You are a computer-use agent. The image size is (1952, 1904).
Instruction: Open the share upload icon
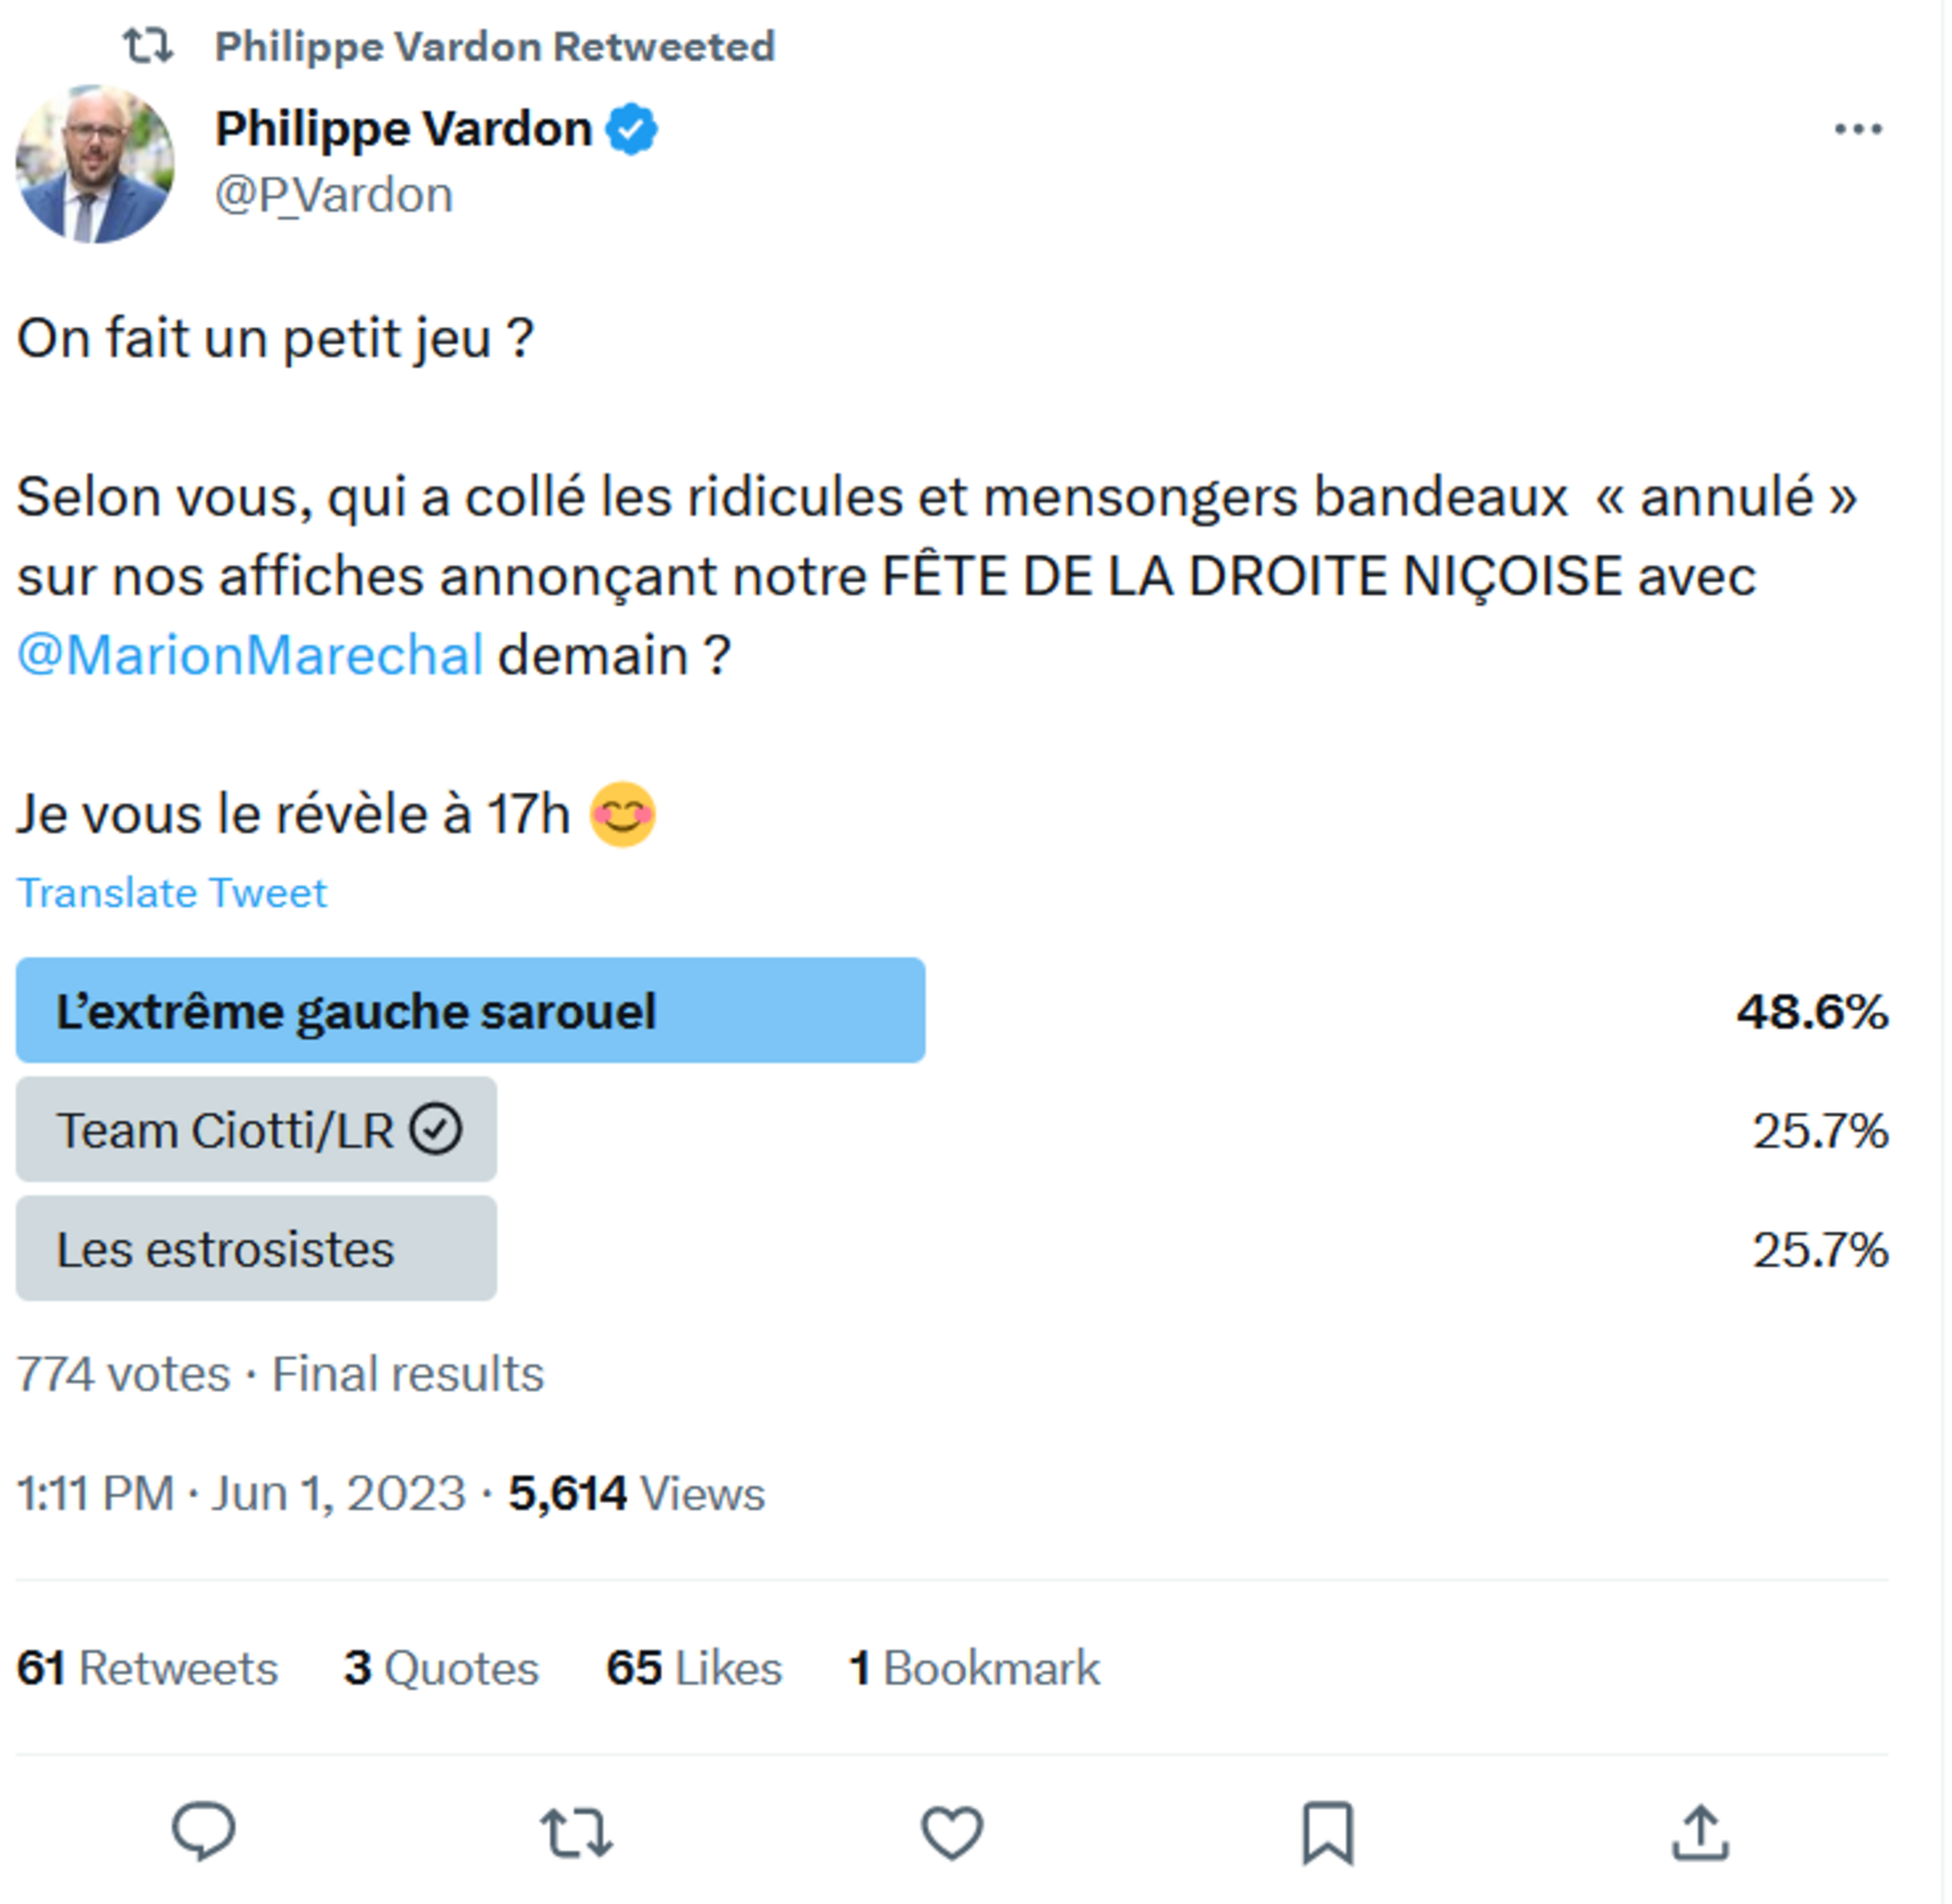click(x=1701, y=1832)
